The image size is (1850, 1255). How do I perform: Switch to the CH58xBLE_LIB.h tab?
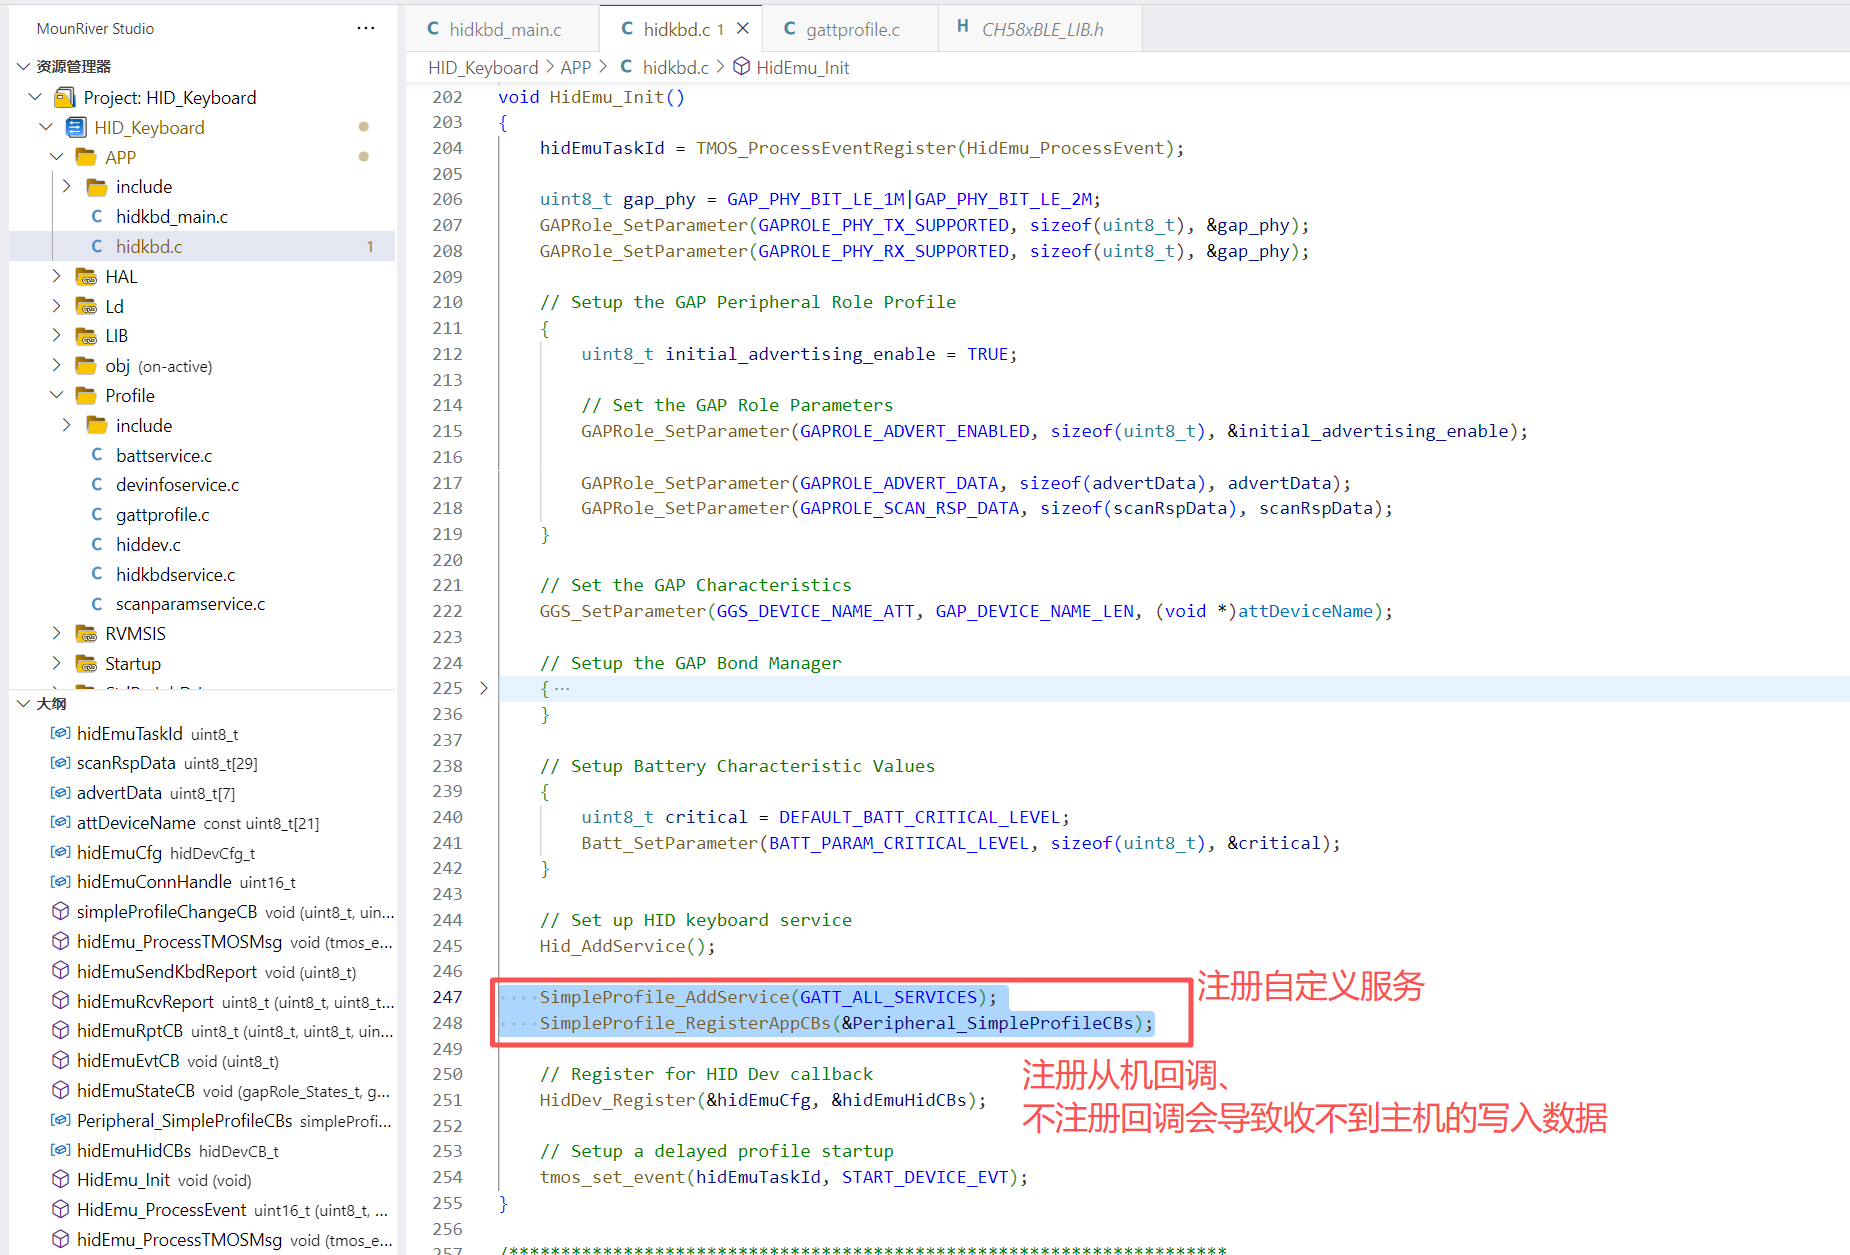point(1042,29)
